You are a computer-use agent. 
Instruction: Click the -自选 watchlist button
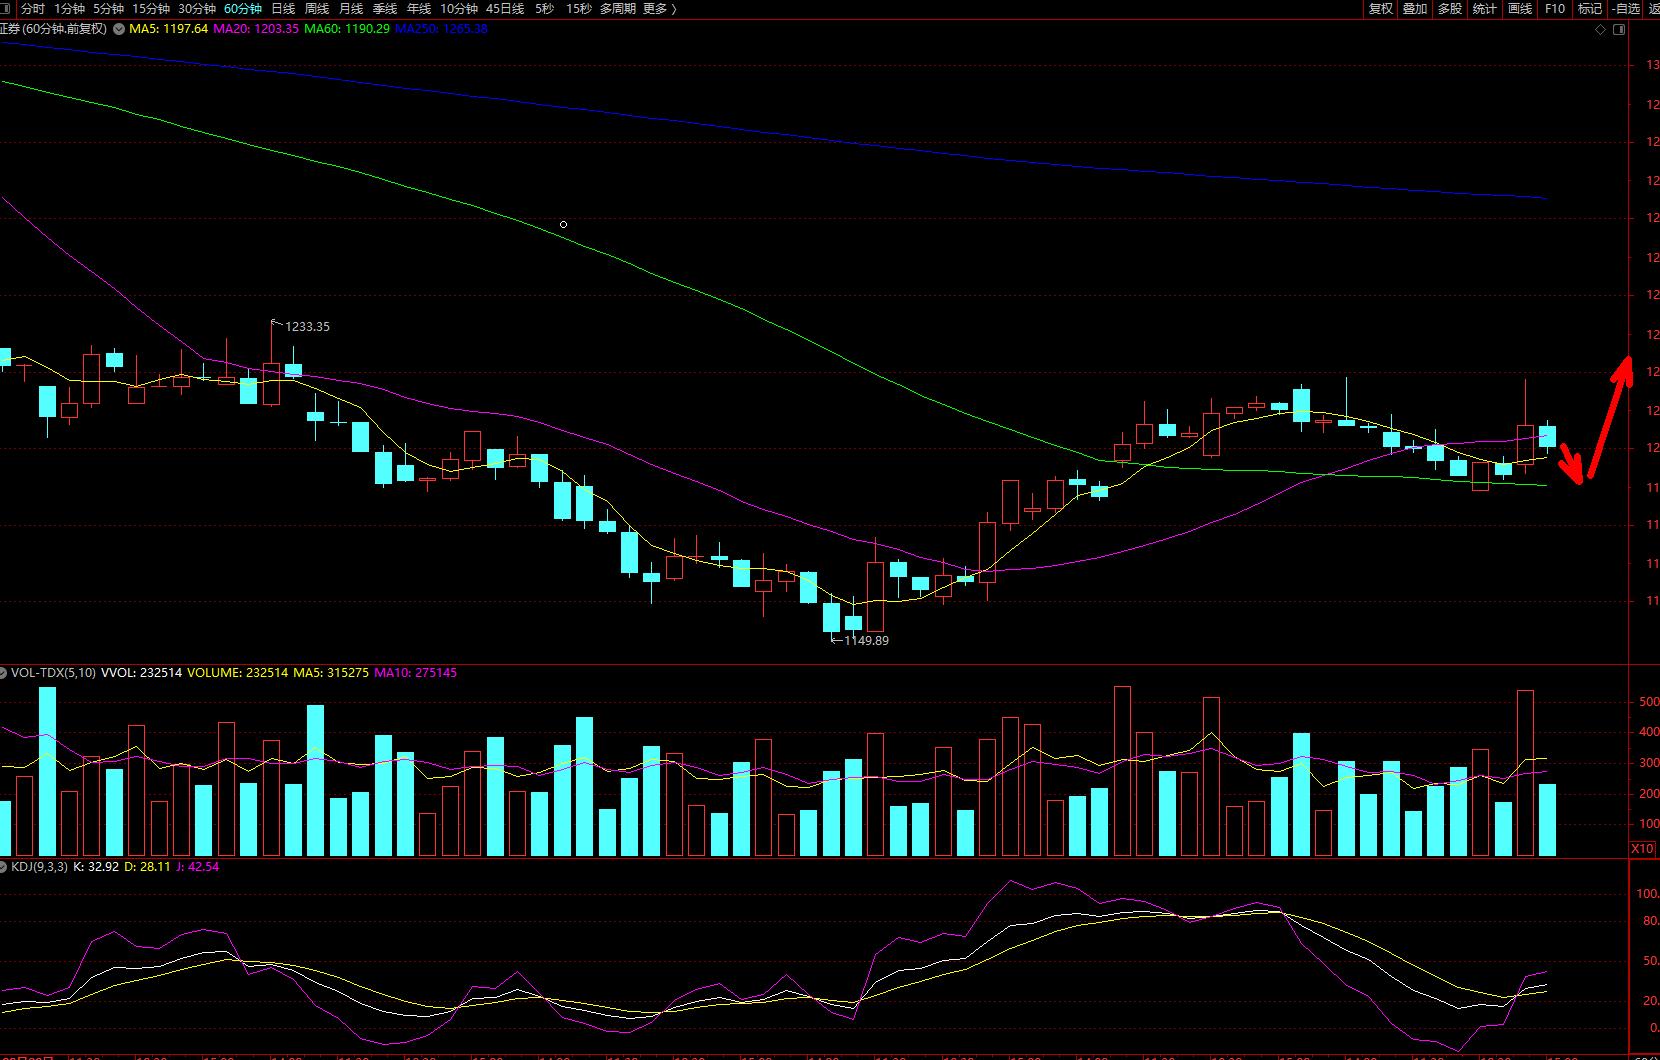coord(1626,9)
